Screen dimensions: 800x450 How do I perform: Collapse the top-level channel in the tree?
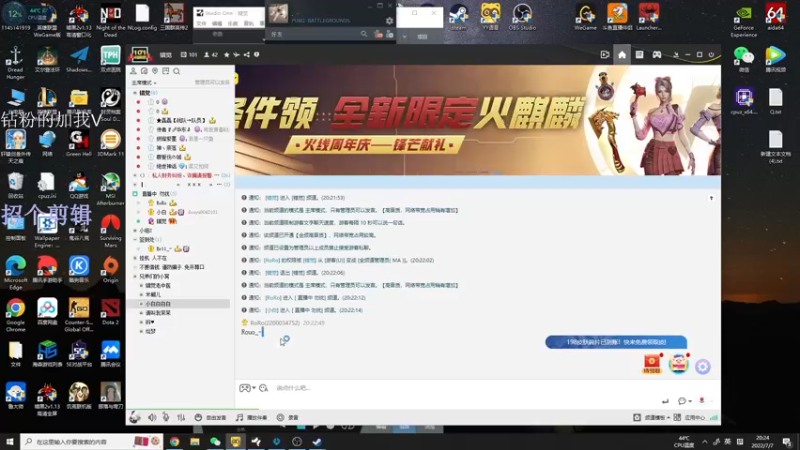coord(135,93)
